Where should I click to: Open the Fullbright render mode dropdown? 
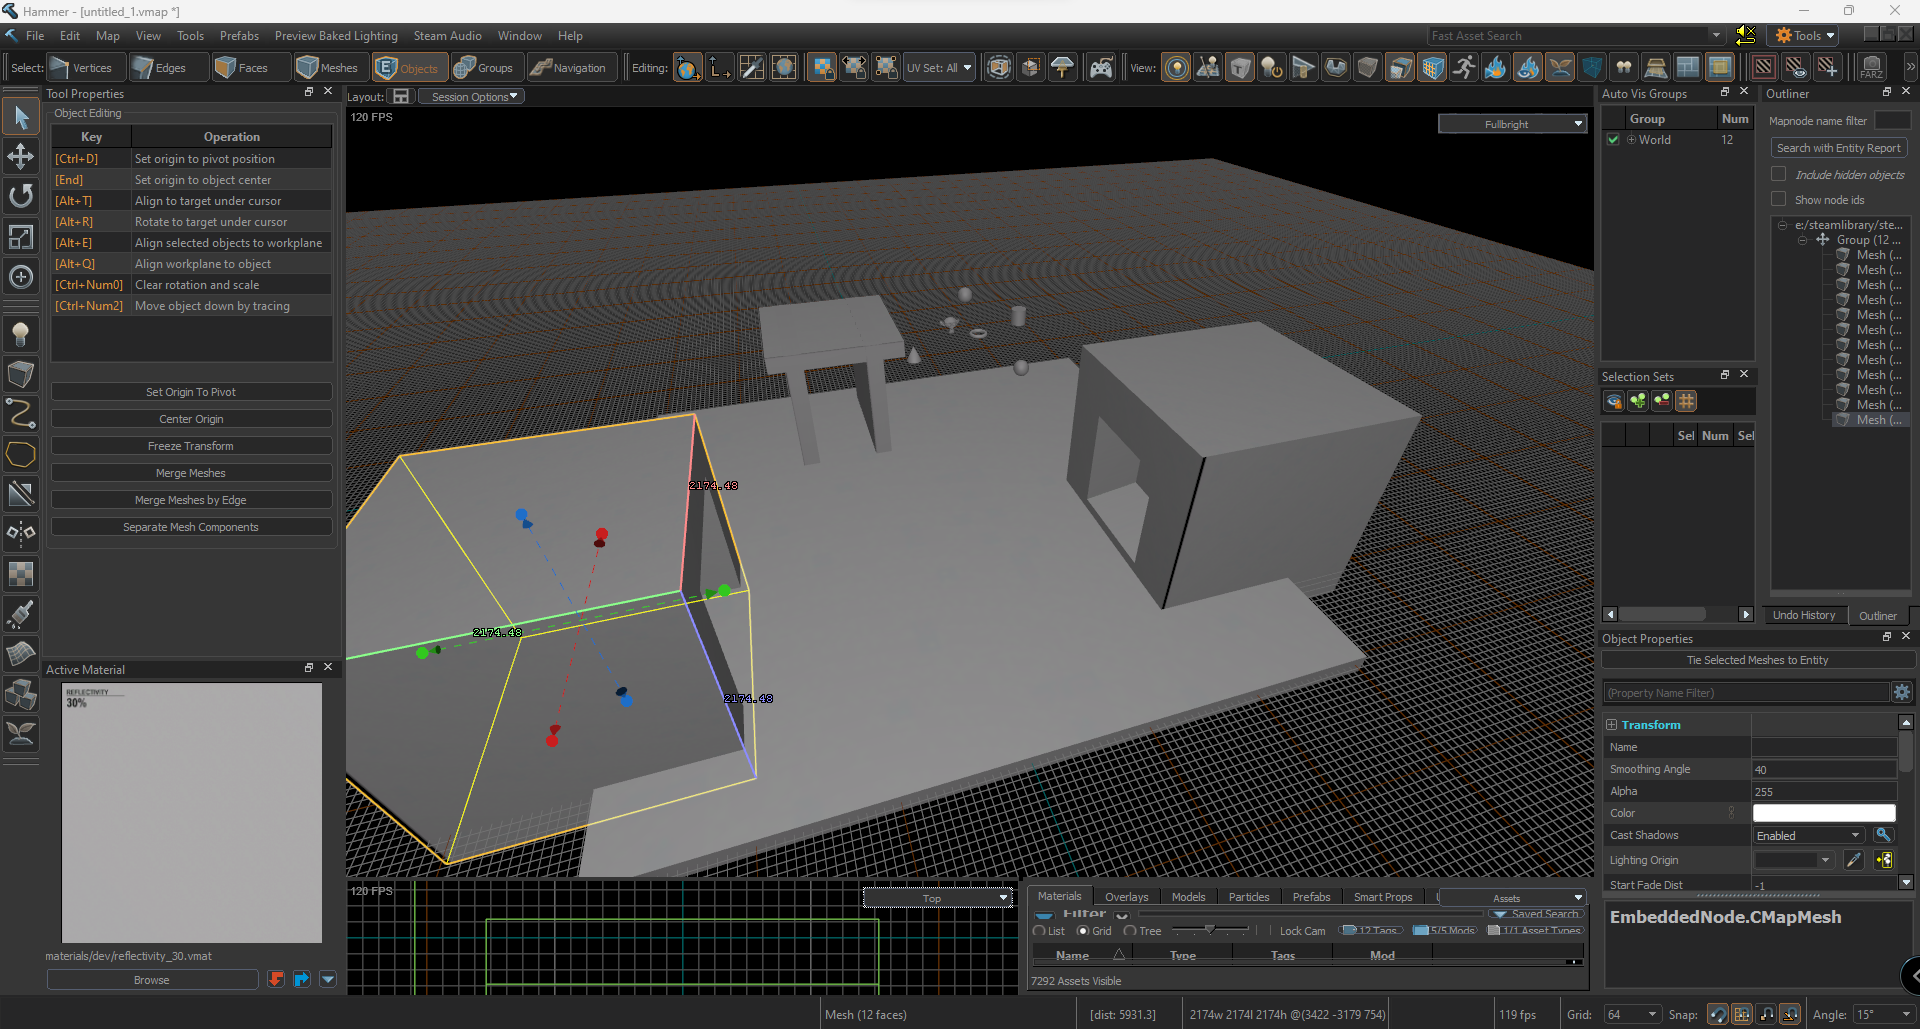click(x=1512, y=124)
